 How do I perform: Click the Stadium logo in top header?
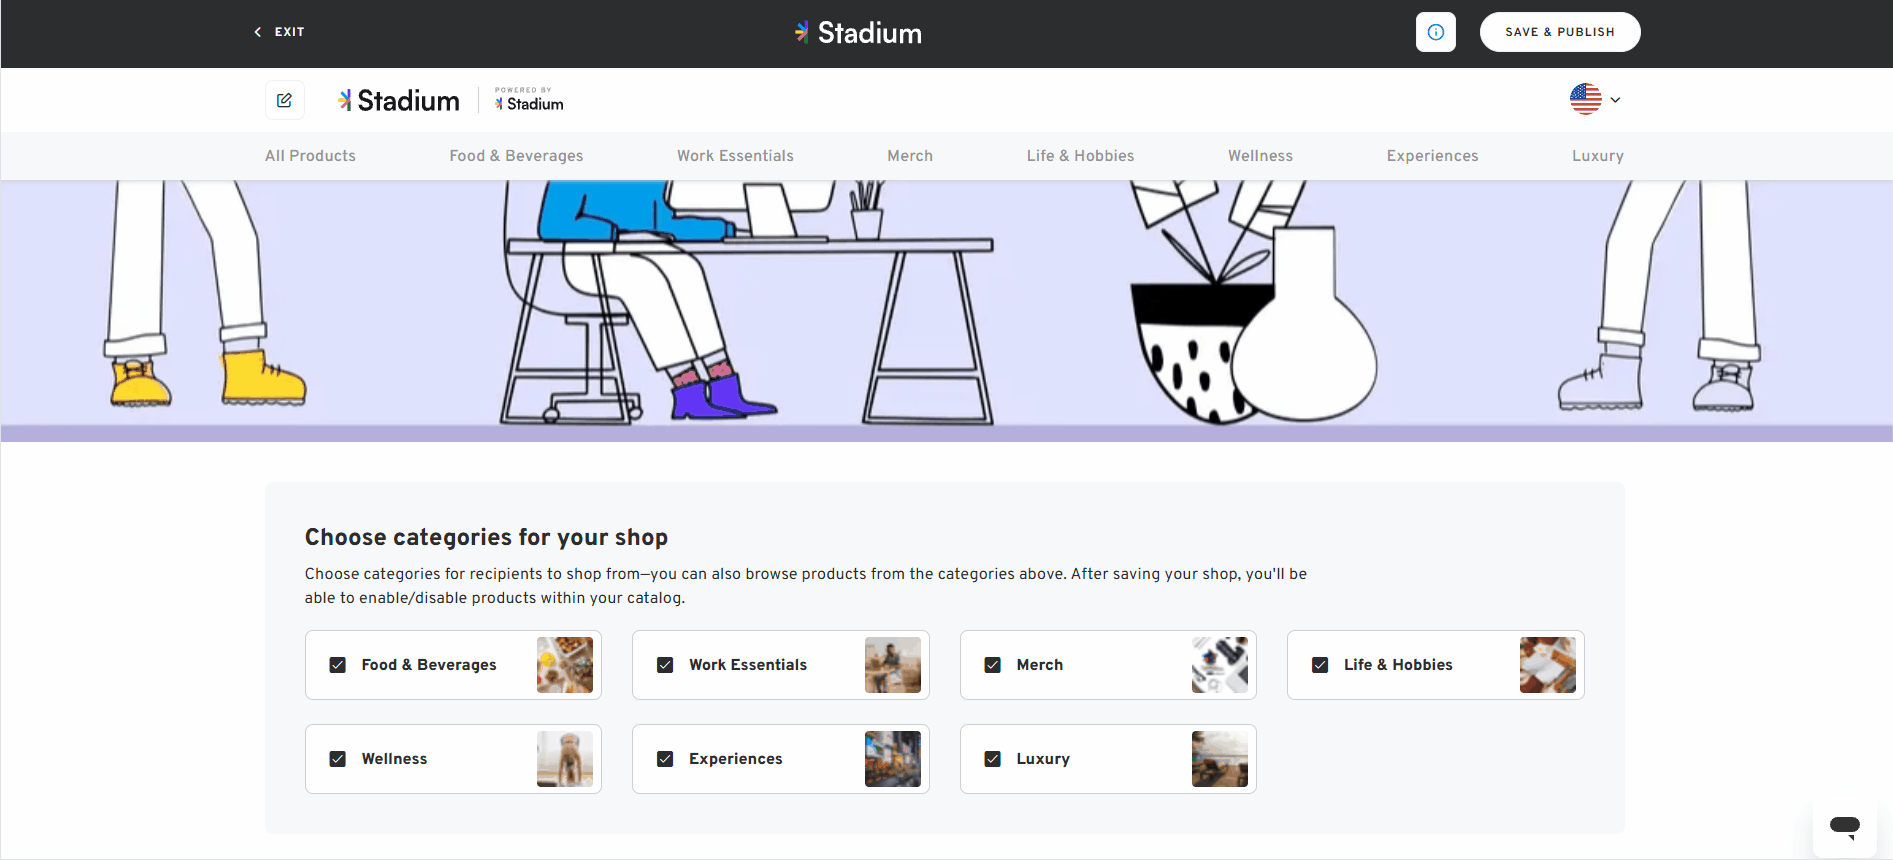858,33
